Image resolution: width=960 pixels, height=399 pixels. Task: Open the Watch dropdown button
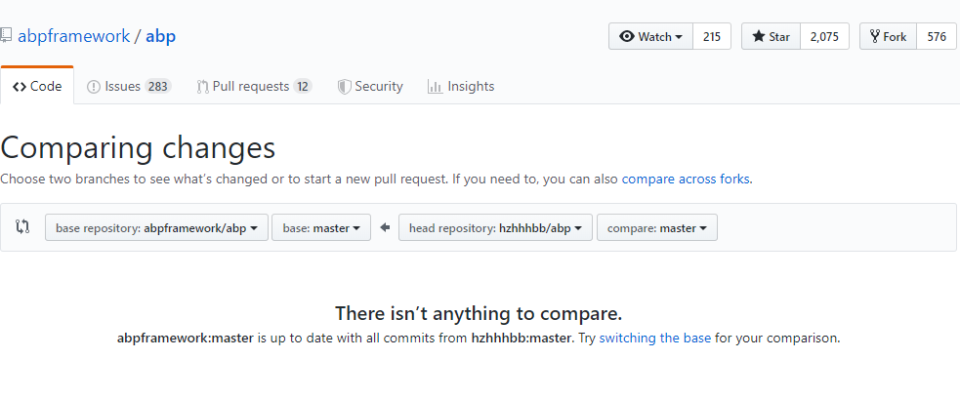point(651,37)
